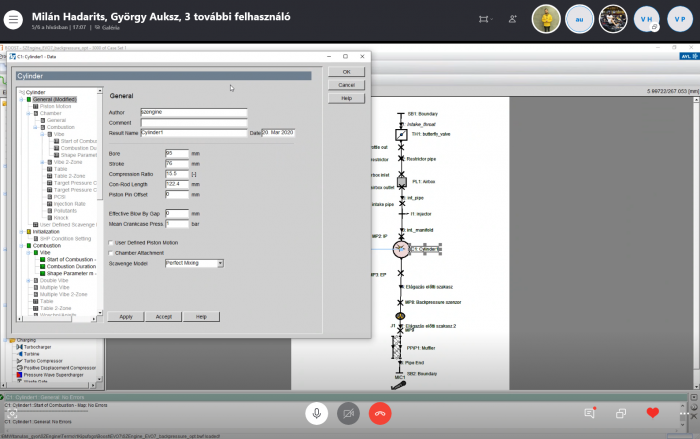
Task: Click the Compression Ratio input field
Action: (176, 173)
